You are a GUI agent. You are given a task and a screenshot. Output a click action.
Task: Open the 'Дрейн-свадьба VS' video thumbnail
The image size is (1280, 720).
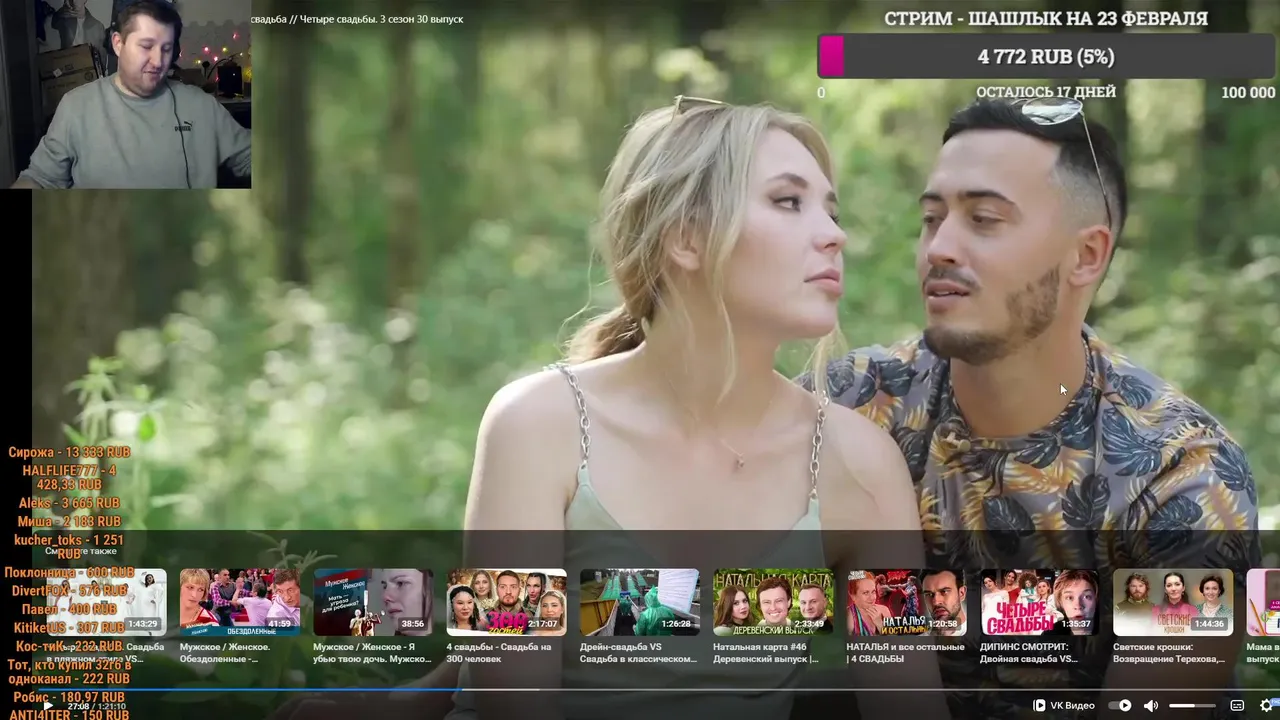point(640,602)
